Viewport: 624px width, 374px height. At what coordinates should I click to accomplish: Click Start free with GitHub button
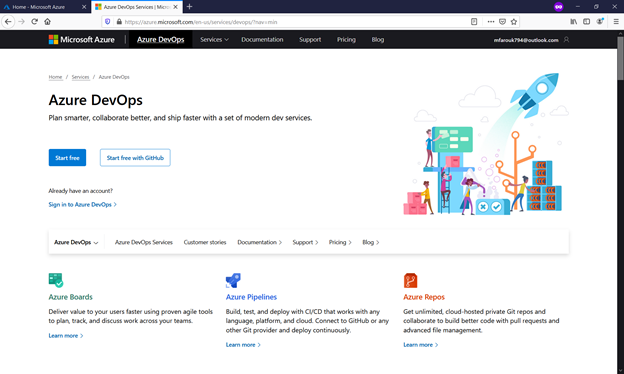click(x=135, y=158)
